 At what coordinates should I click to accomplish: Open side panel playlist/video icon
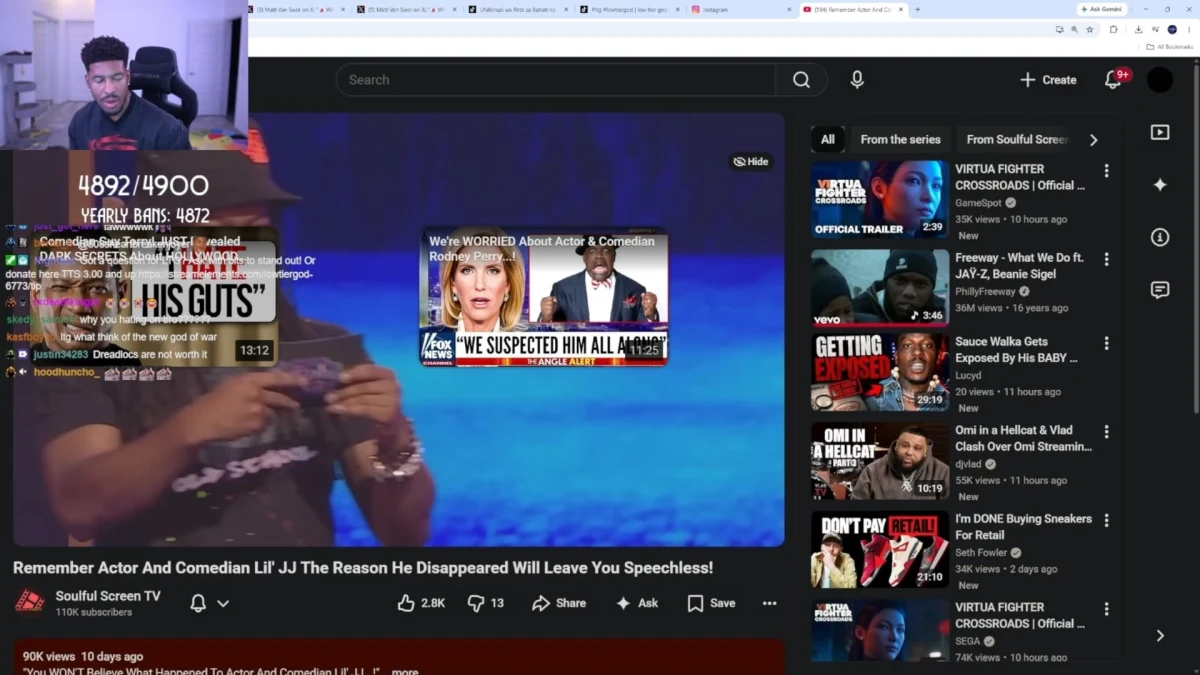point(1160,132)
